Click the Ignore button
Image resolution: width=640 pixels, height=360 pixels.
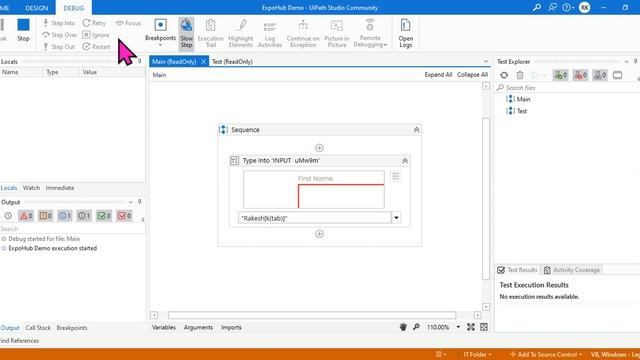pos(96,35)
